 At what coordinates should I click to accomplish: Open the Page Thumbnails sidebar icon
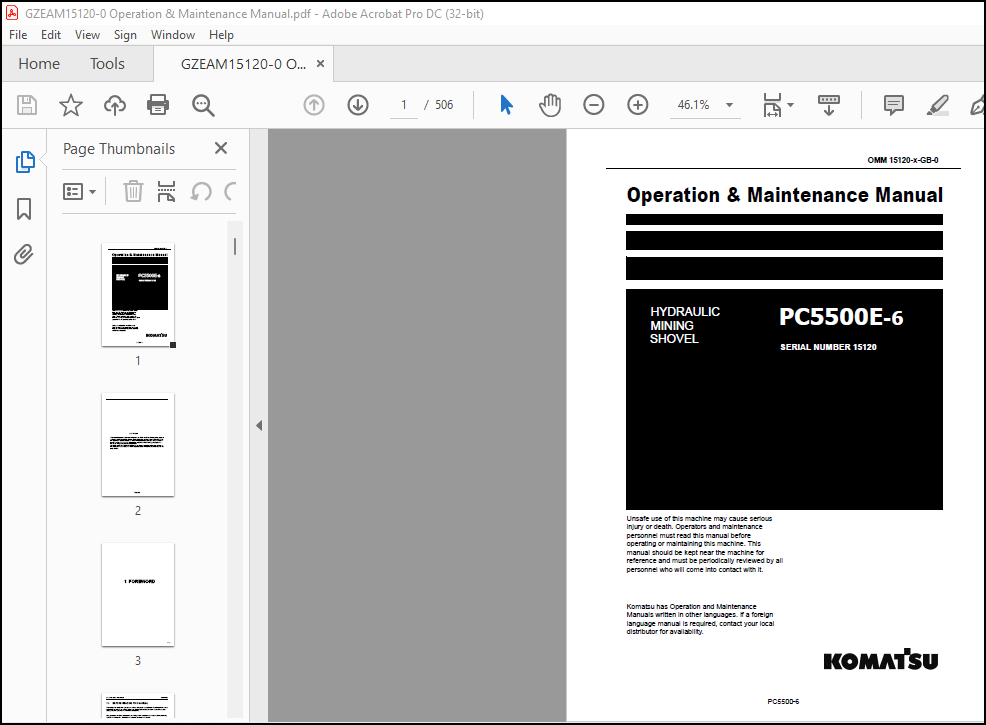point(25,162)
